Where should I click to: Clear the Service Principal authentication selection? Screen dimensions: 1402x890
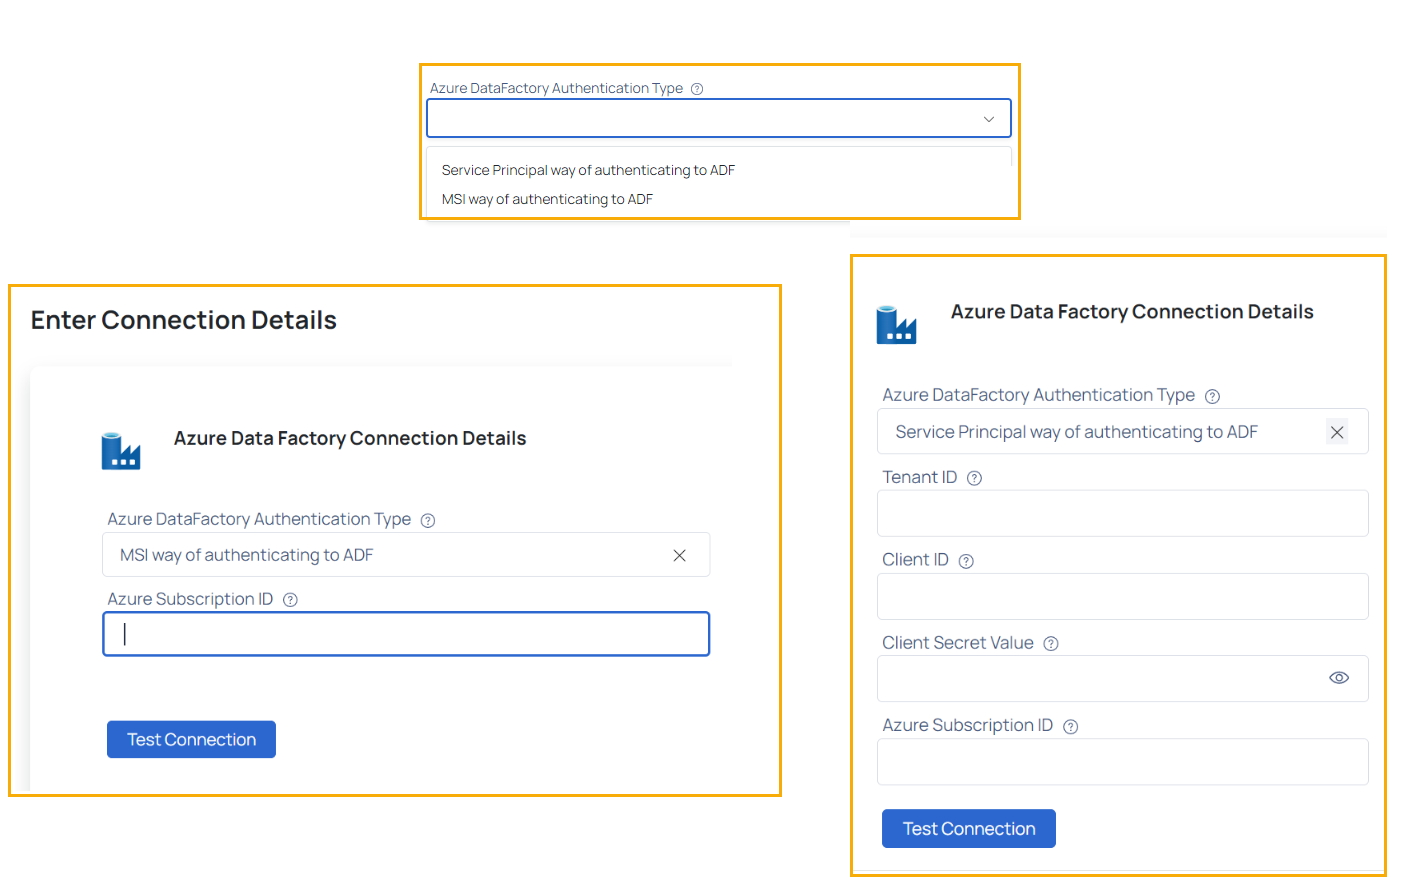1337,432
